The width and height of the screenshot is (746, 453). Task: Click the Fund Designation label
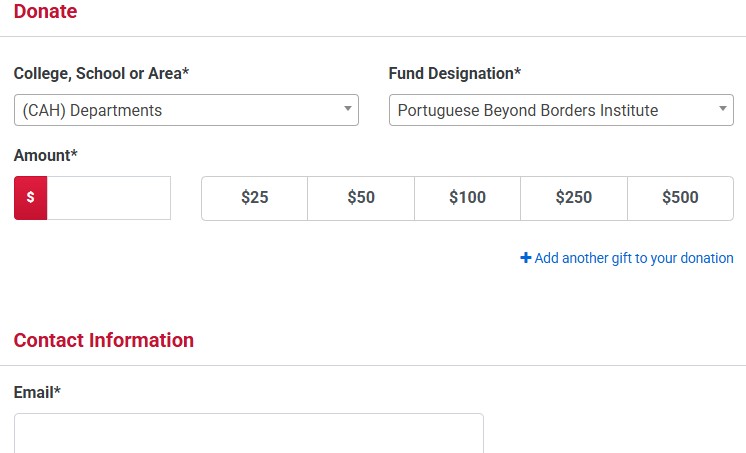(x=455, y=73)
